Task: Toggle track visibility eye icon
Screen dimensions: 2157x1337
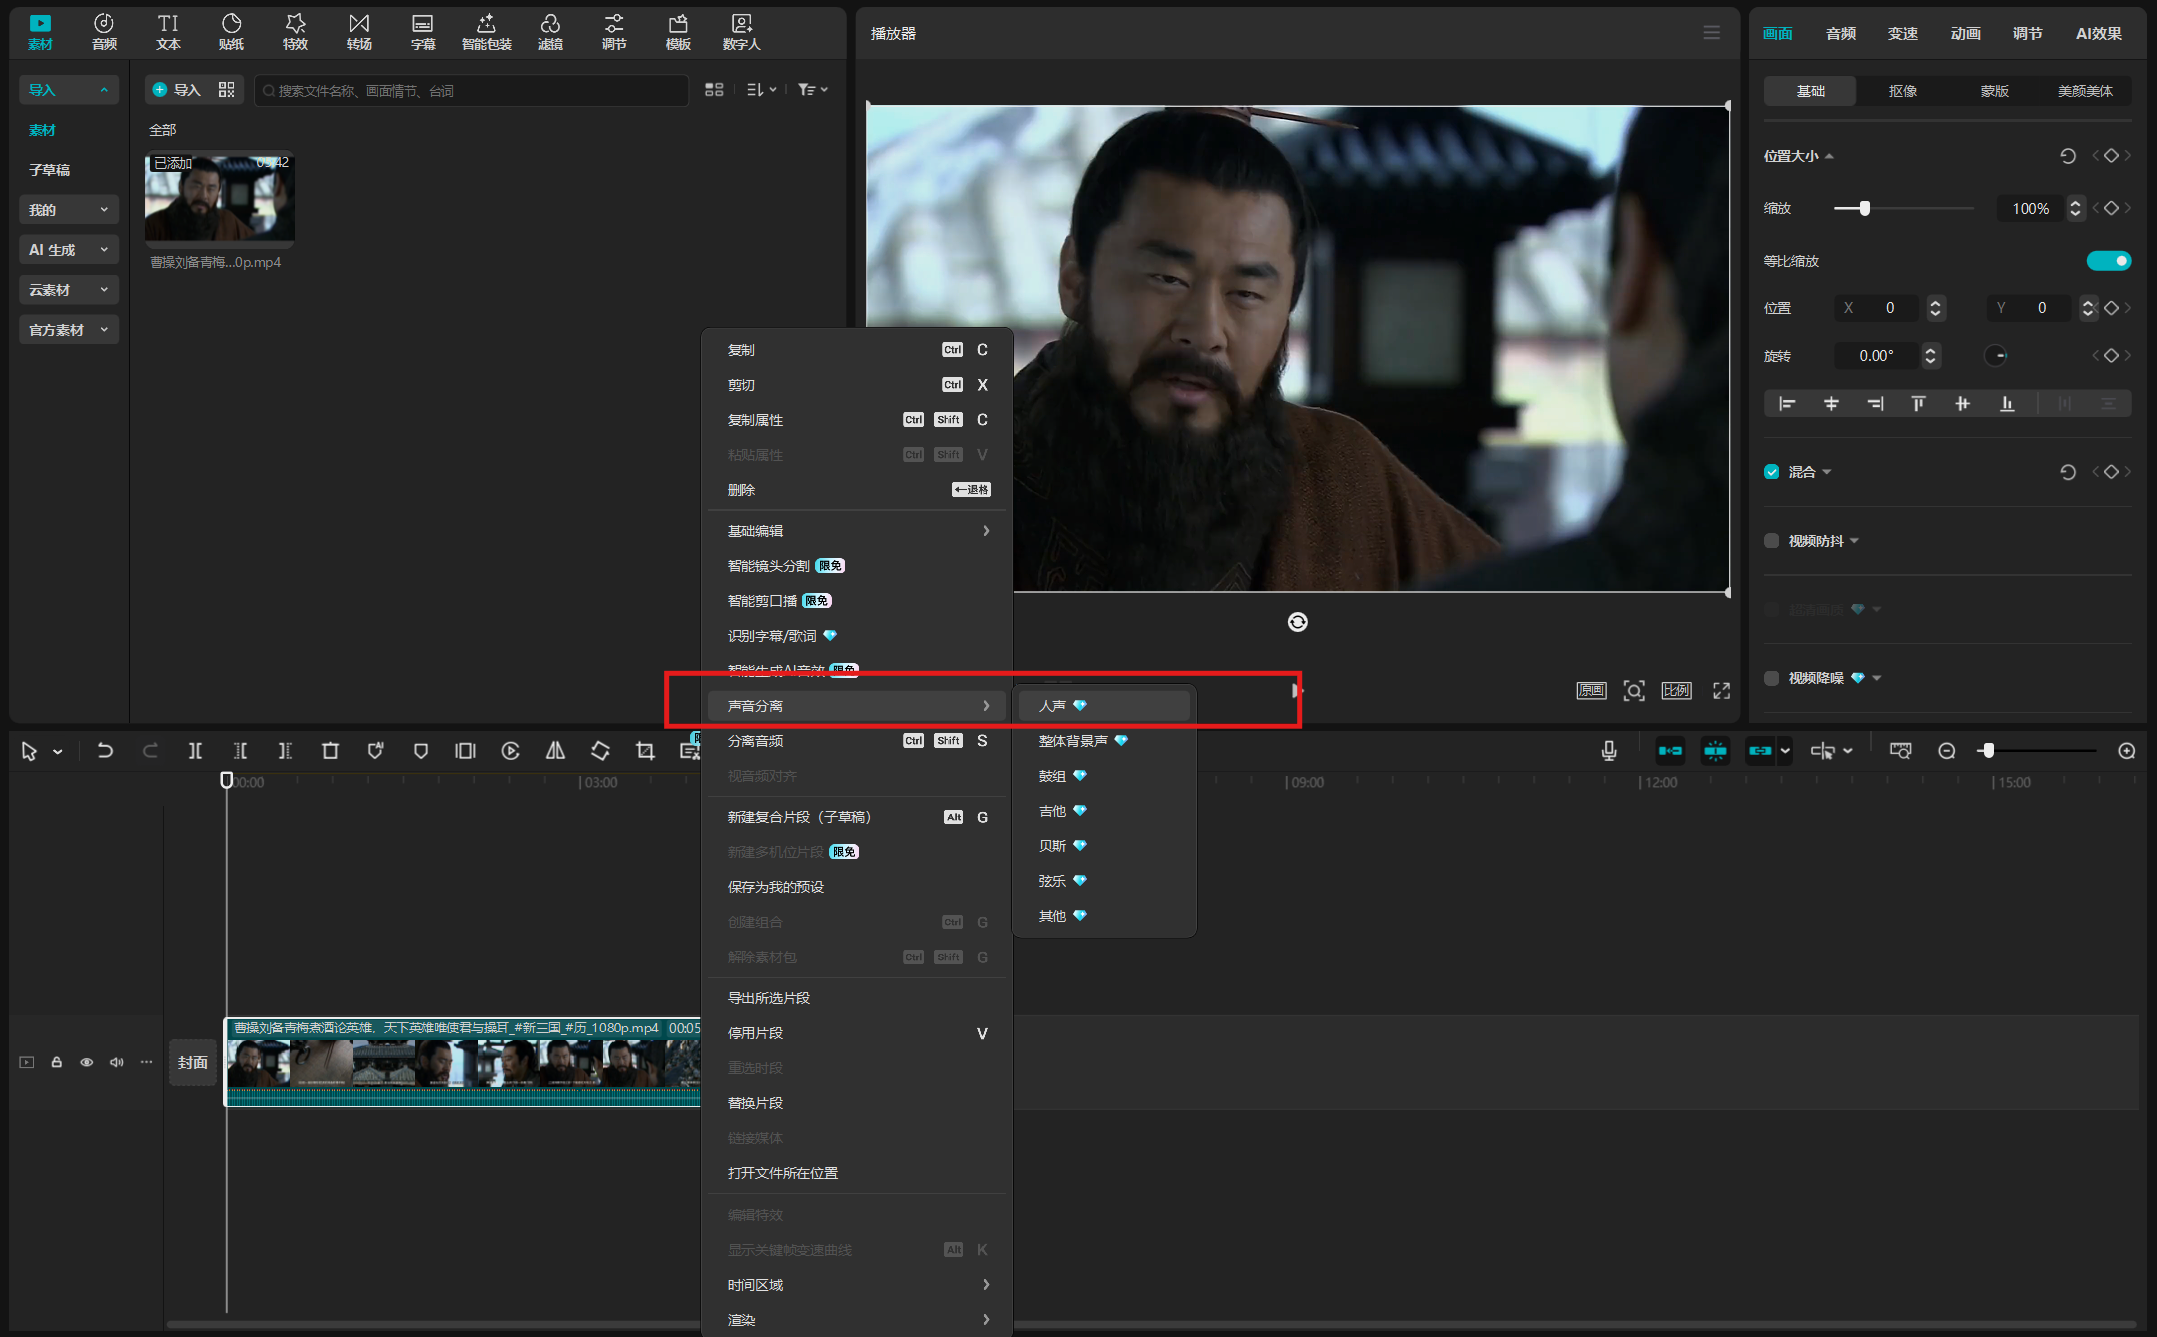Action: [x=87, y=1062]
